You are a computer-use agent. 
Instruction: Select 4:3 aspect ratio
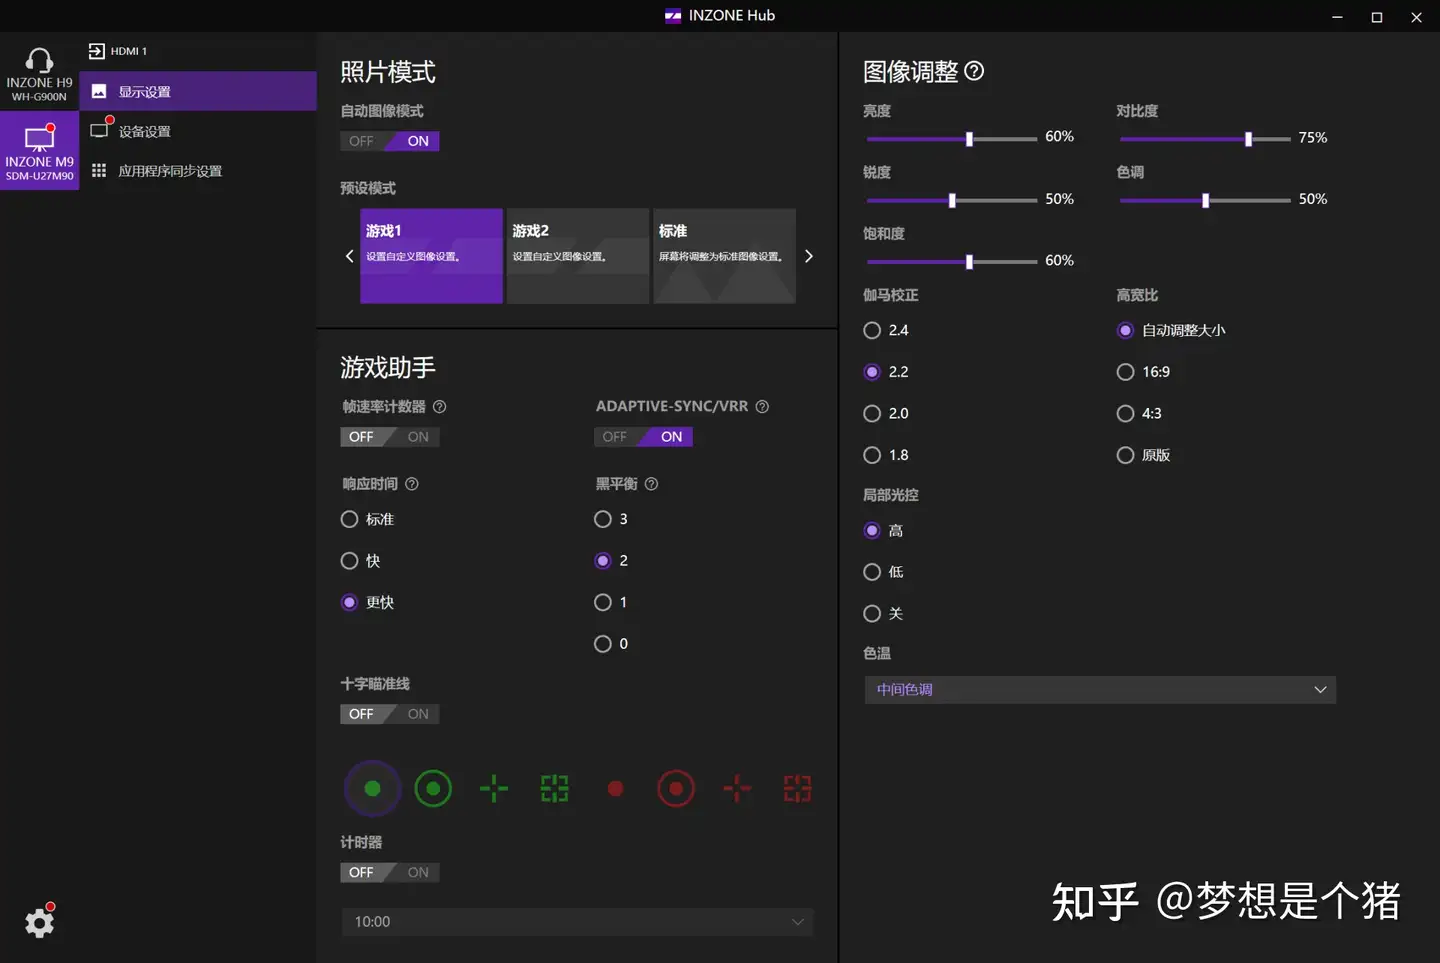pyautogui.click(x=1139, y=413)
